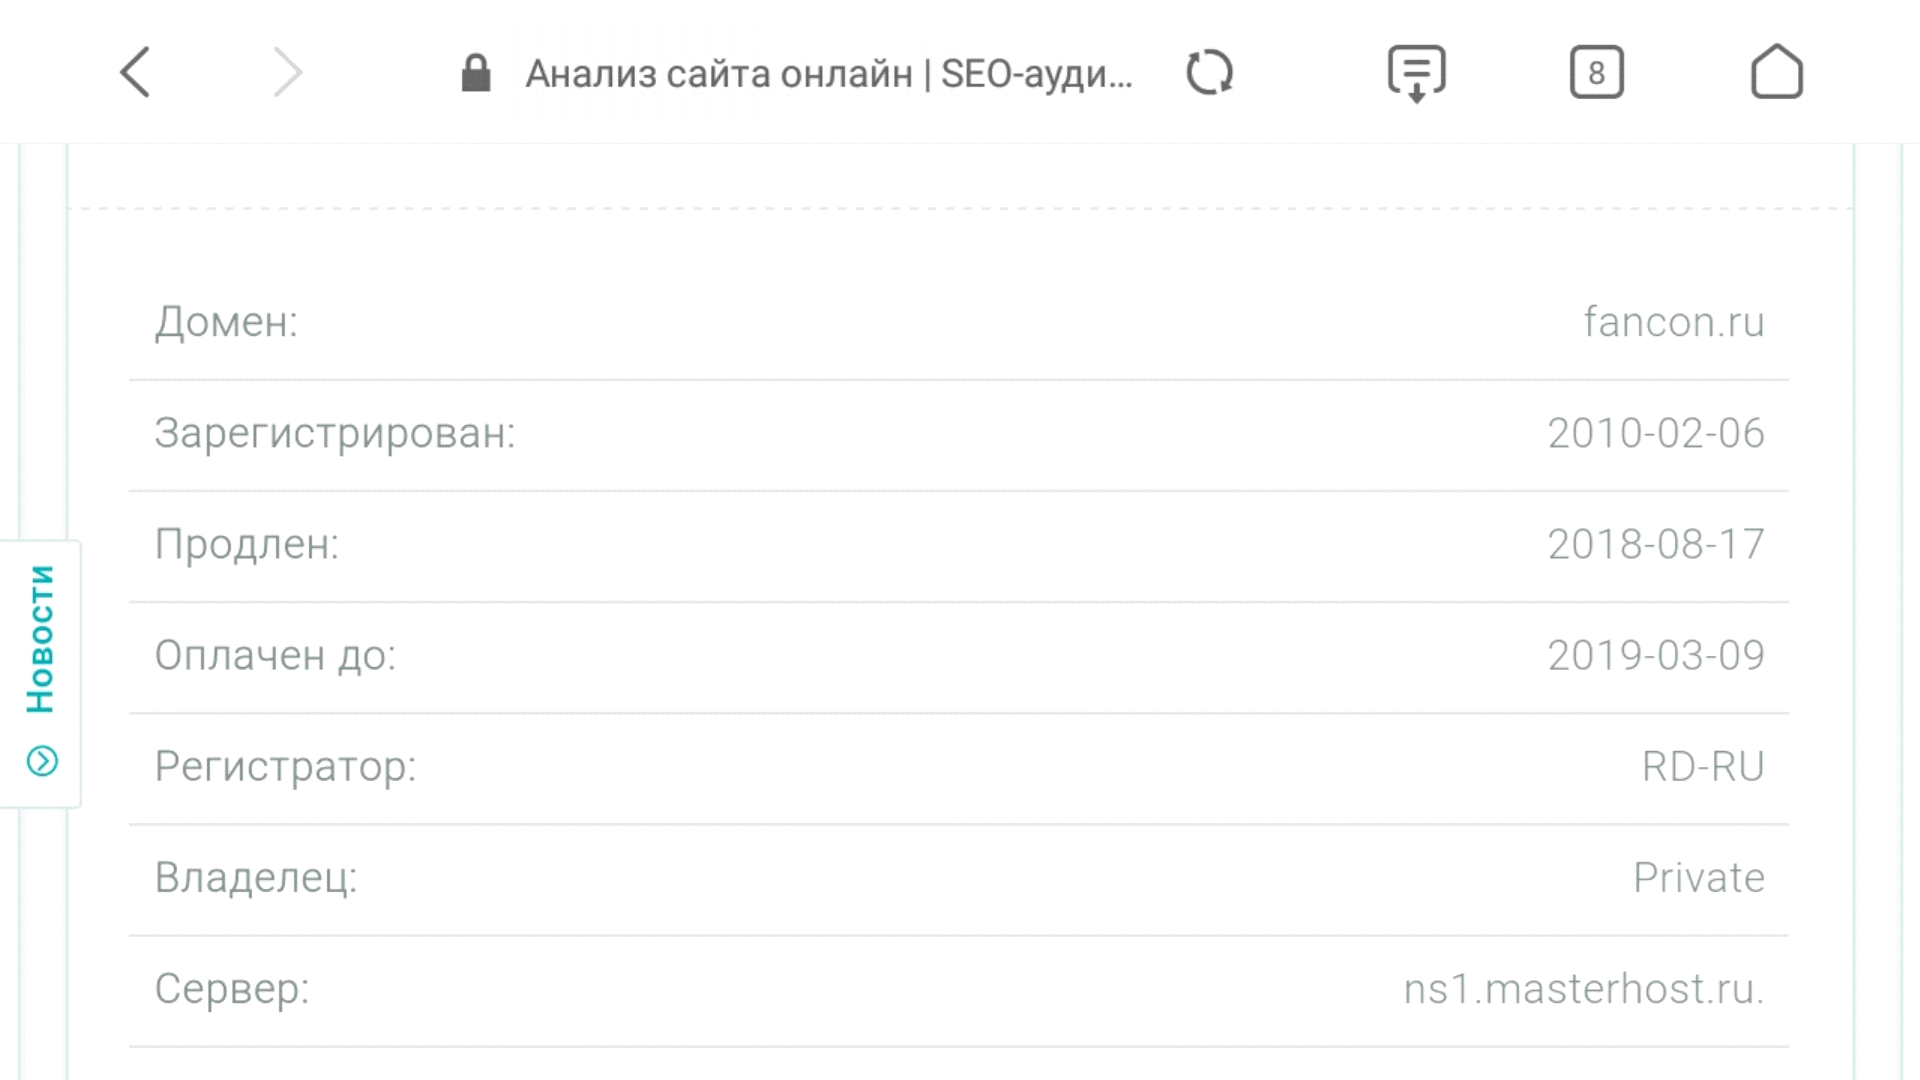Click the circled arrow on Новости panel
Viewport: 1920px width, 1080px height.
click(x=42, y=761)
